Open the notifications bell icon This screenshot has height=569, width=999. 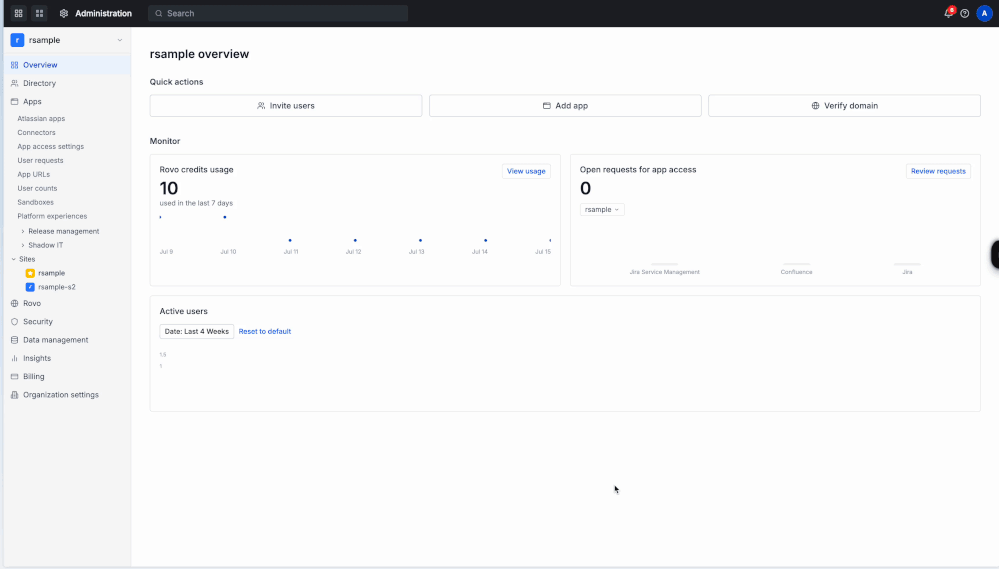948,13
